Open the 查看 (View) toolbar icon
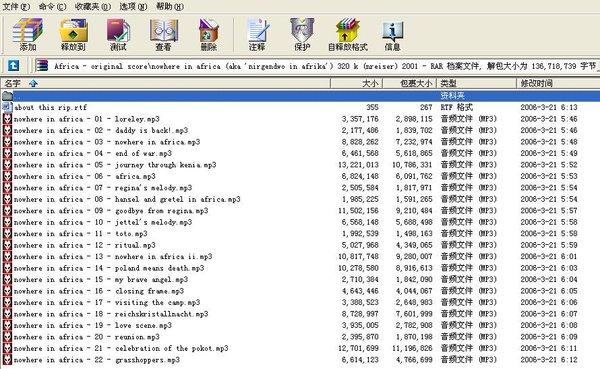Screen dimensions: 600x369 (x=163, y=34)
